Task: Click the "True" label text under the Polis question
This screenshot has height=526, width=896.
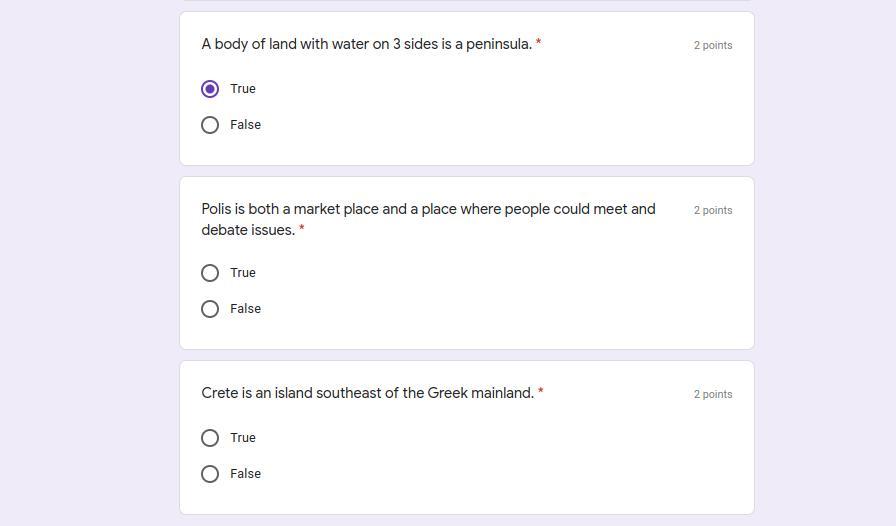Action: [x=243, y=273]
